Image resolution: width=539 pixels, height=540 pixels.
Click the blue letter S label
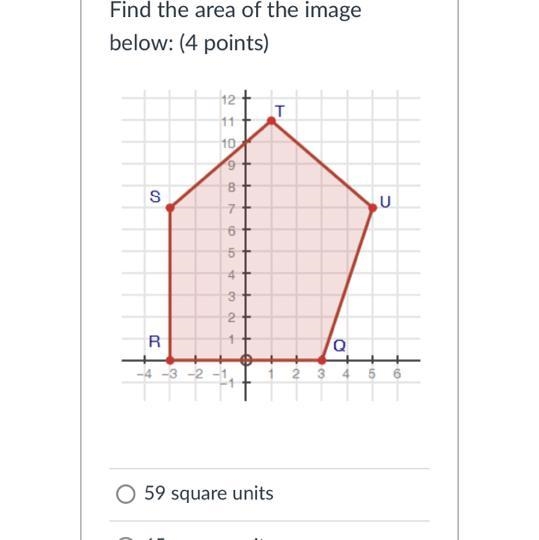(x=155, y=197)
